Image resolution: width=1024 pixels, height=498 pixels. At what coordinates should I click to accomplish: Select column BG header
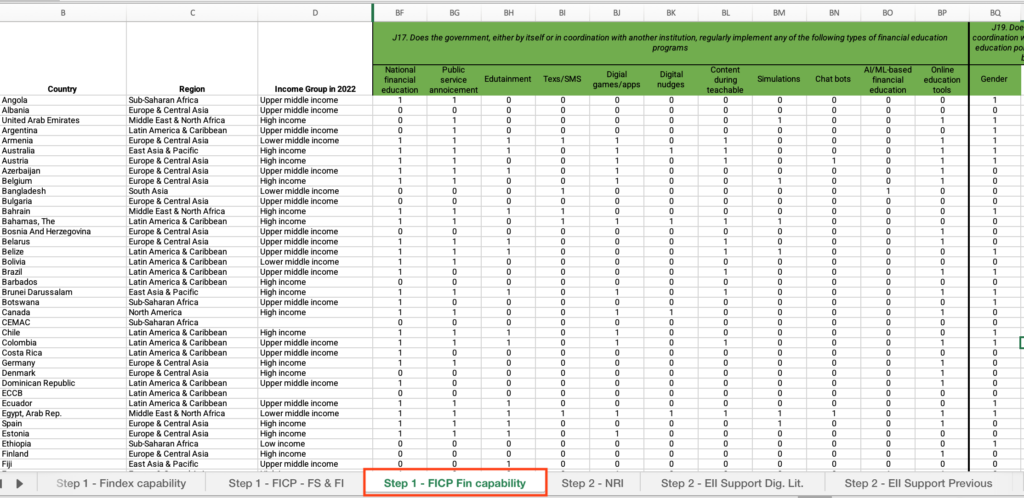coord(454,12)
